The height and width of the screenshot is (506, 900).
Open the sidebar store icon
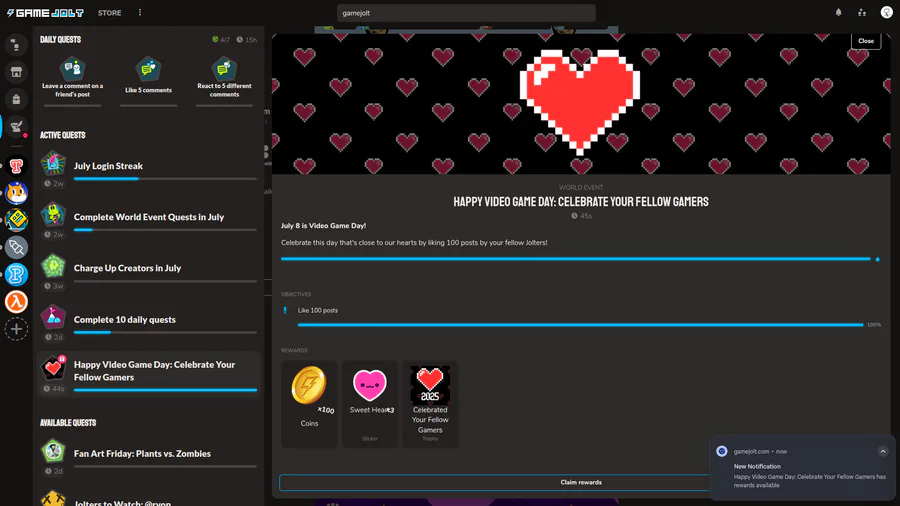(16, 72)
